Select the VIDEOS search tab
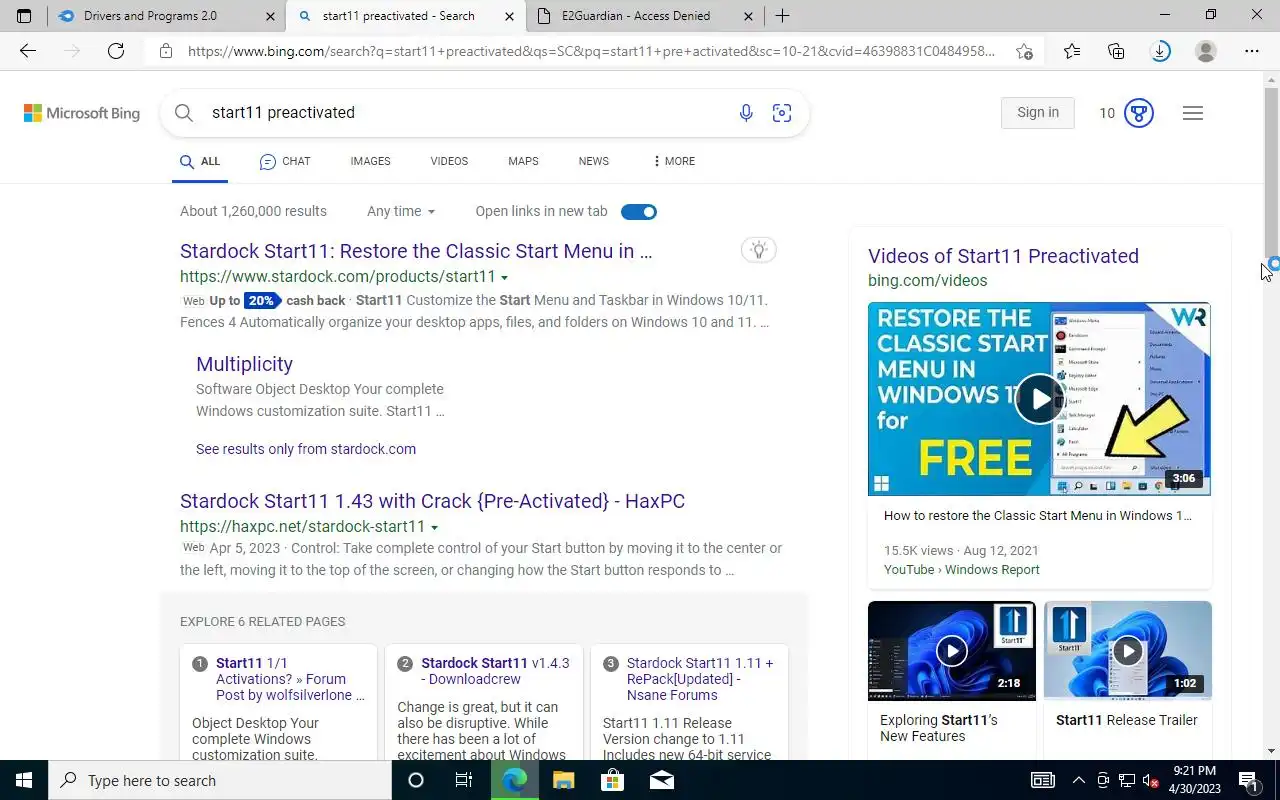The image size is (1280, 800). point(449,161)
